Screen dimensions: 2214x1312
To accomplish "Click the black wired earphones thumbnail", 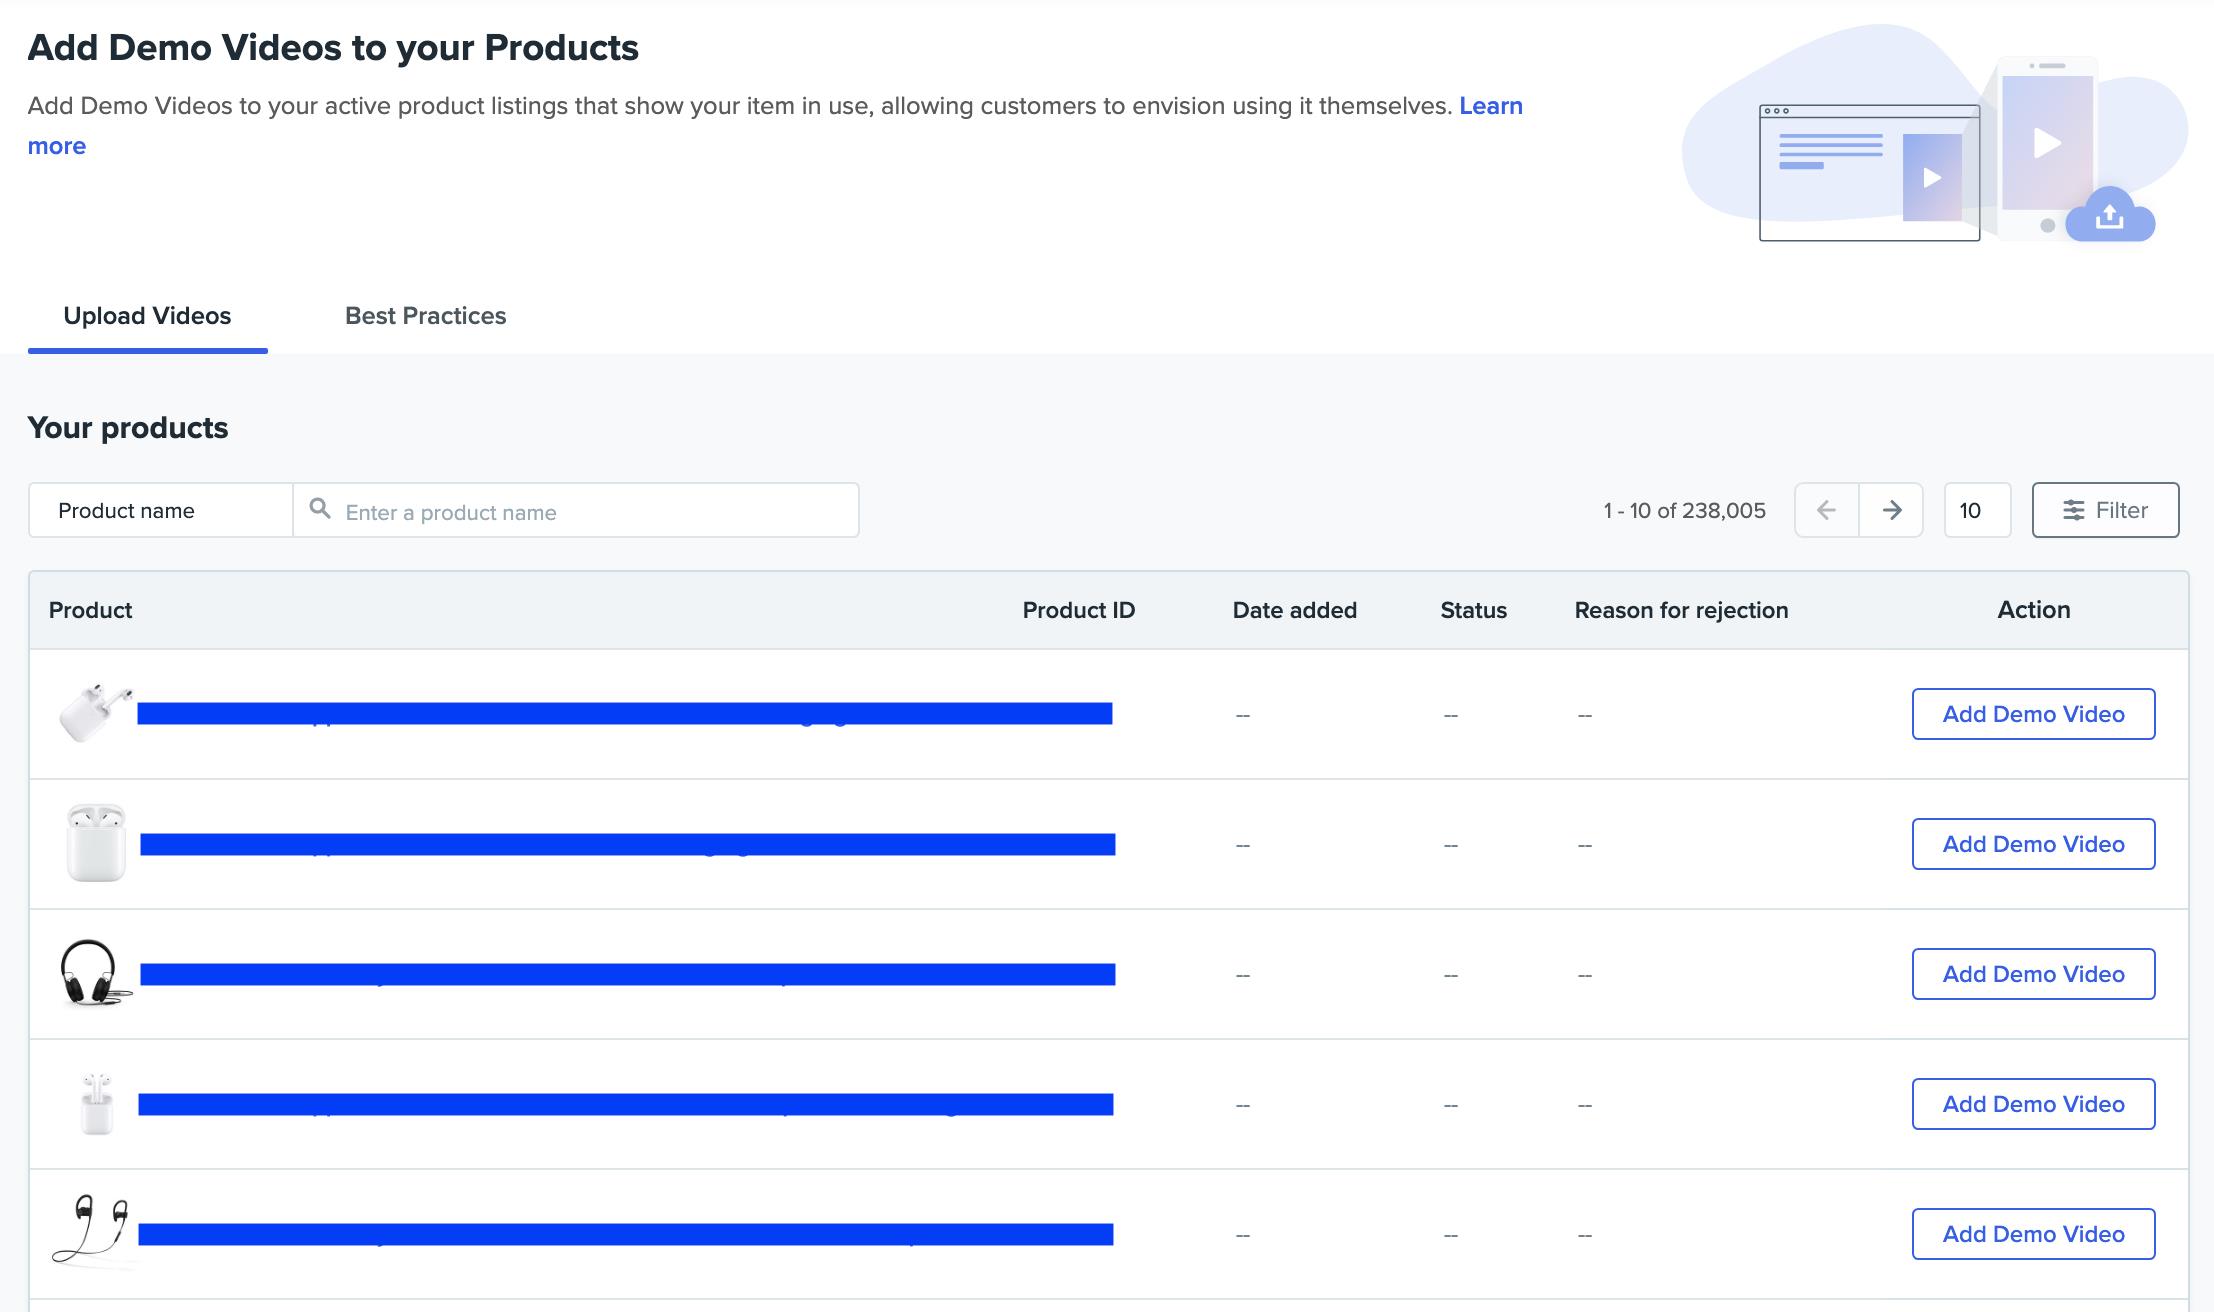I will (92, 1230).
